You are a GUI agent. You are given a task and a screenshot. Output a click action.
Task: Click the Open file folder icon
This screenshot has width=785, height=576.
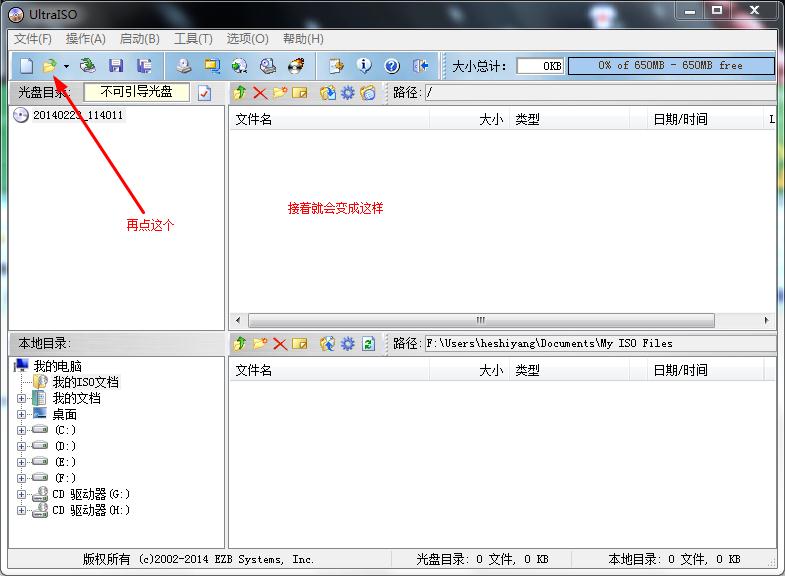pos(49,66)
